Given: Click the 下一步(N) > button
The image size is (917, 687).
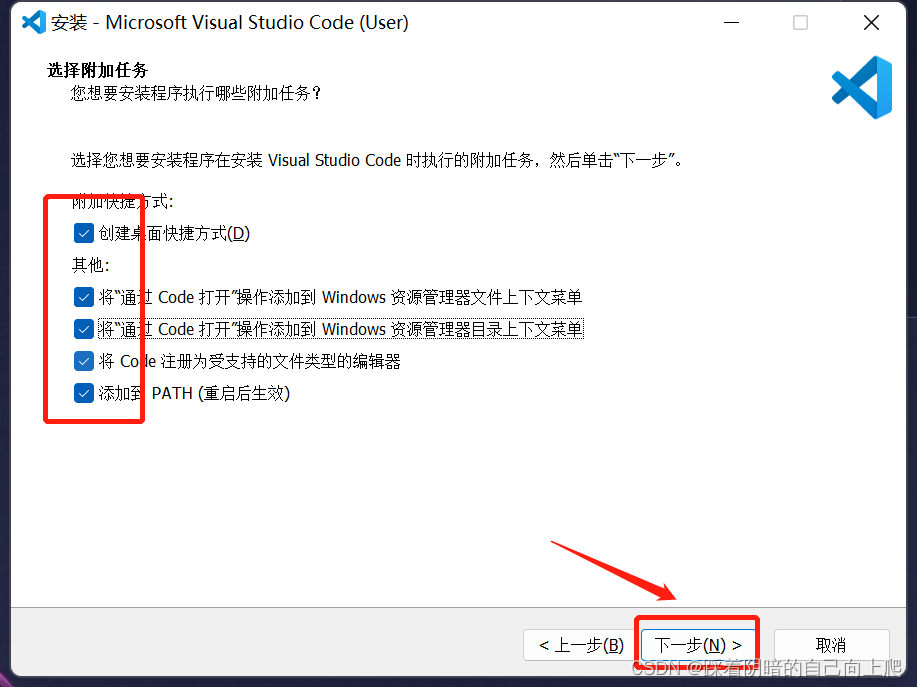Looking at the screenshot, I should point(698,645).
